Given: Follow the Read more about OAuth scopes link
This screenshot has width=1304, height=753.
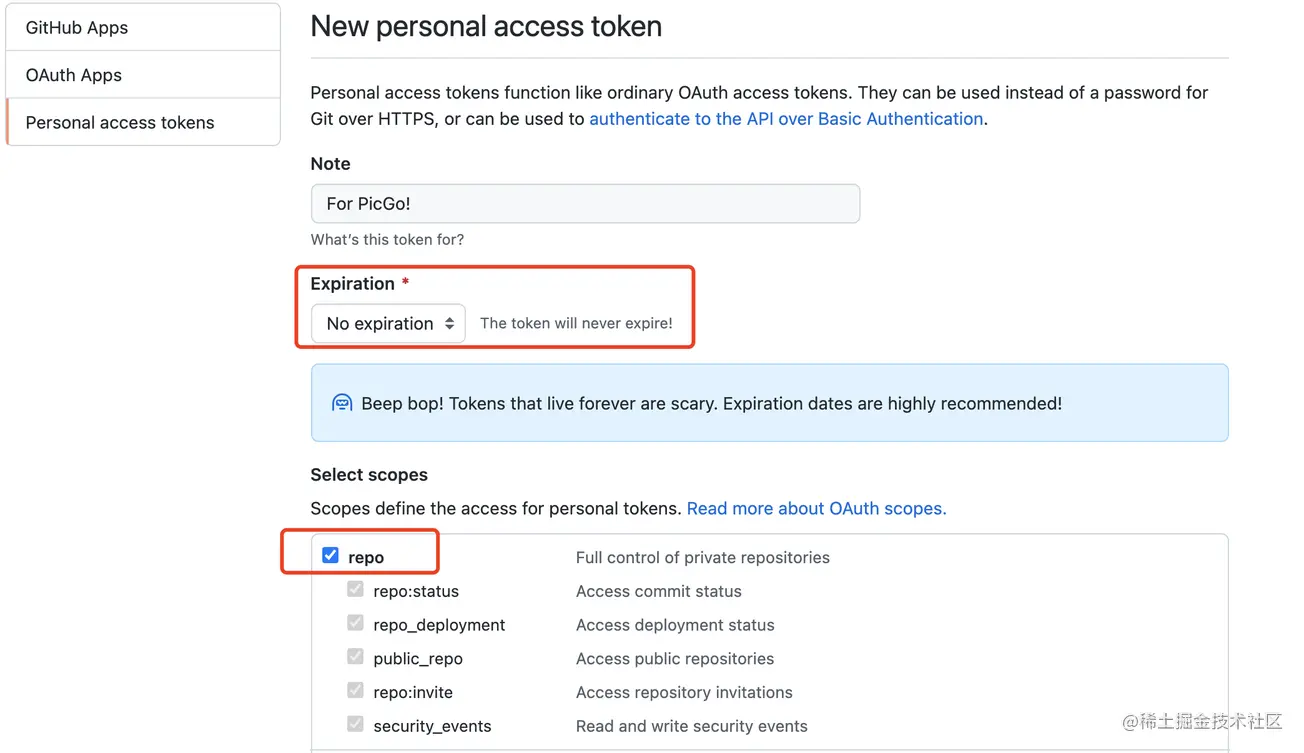Looking at the screenshot, I should (816, 508).
